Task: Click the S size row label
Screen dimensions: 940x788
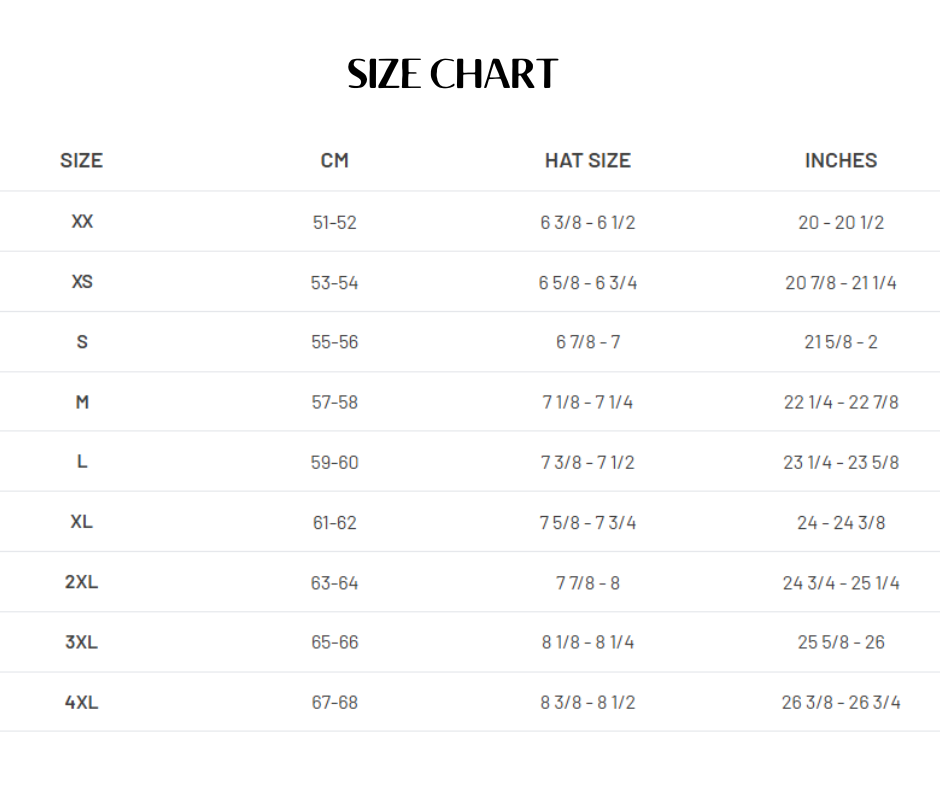Action: coord(82,342)
